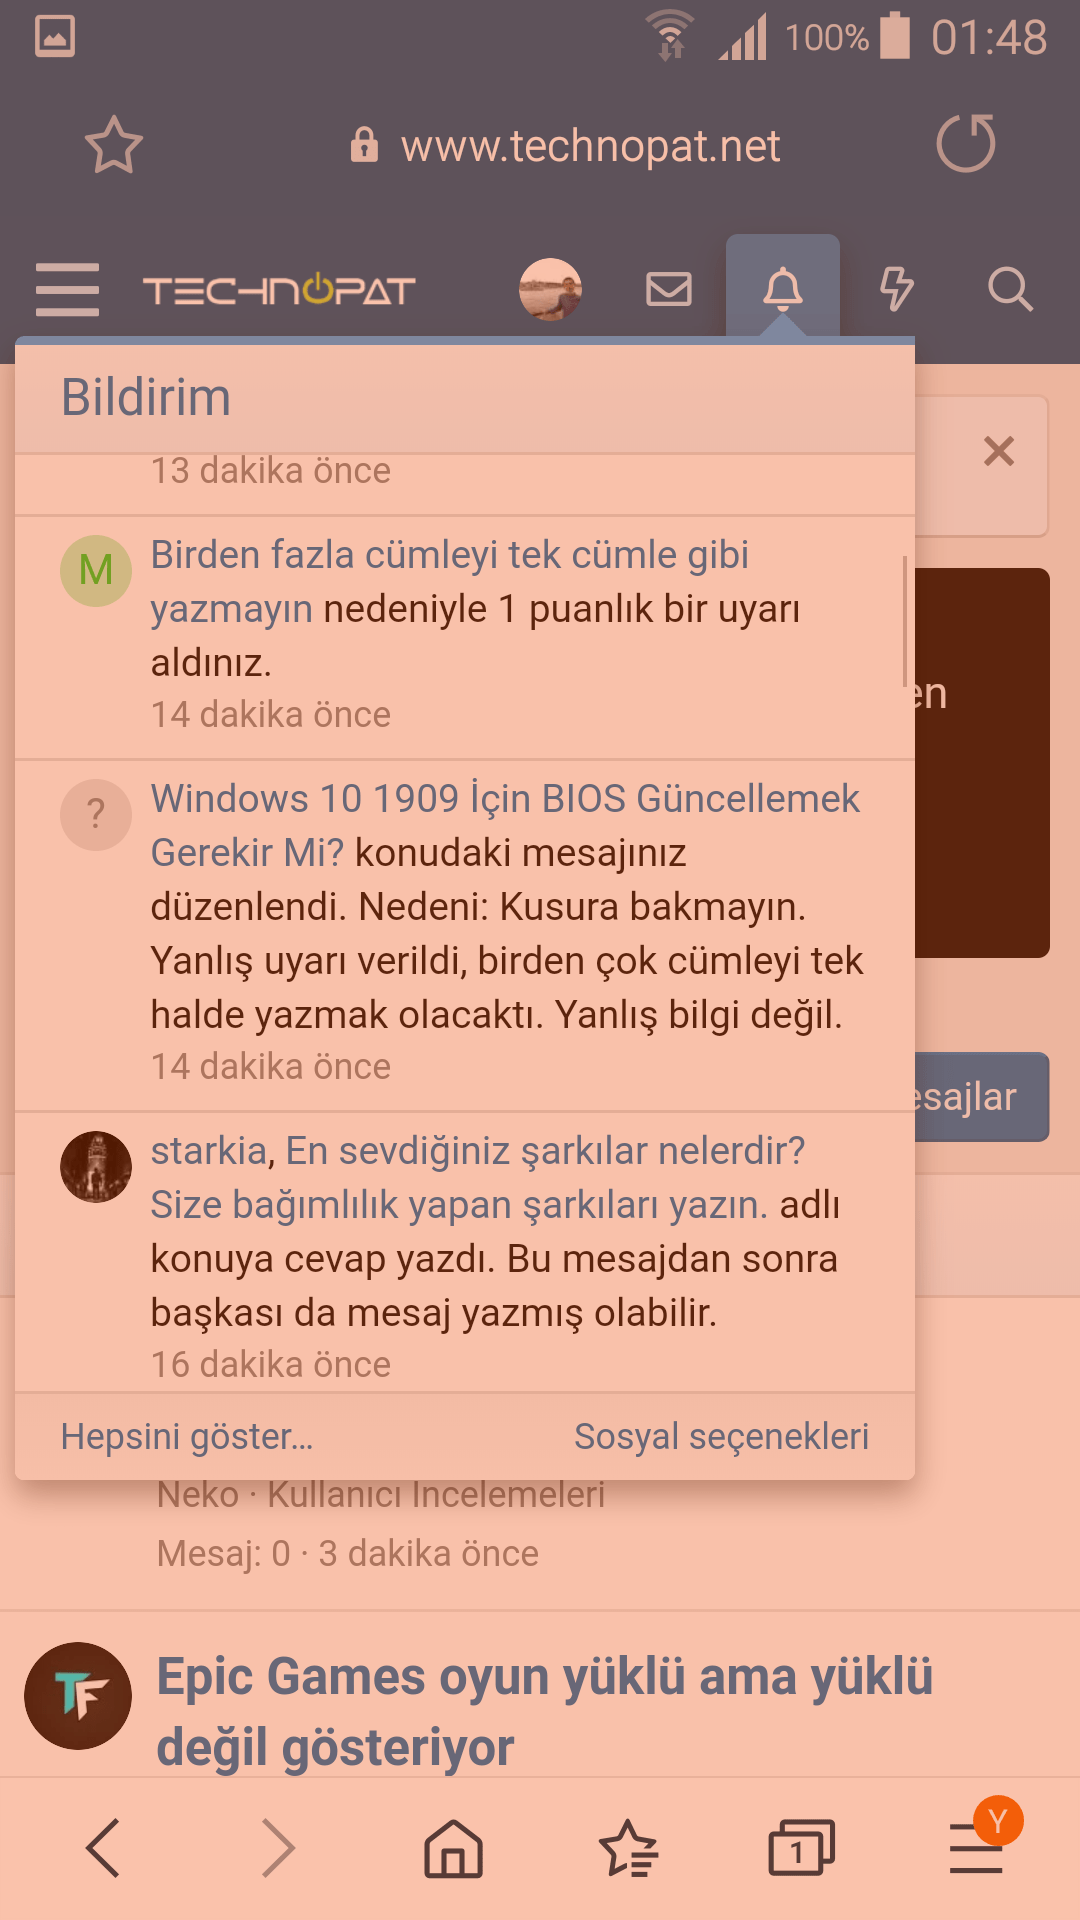Click Hepsini göster link
Image resolution: width=1080 pixels, height=1920 pixels.
pyautogui.click(x=187, y=1437)
